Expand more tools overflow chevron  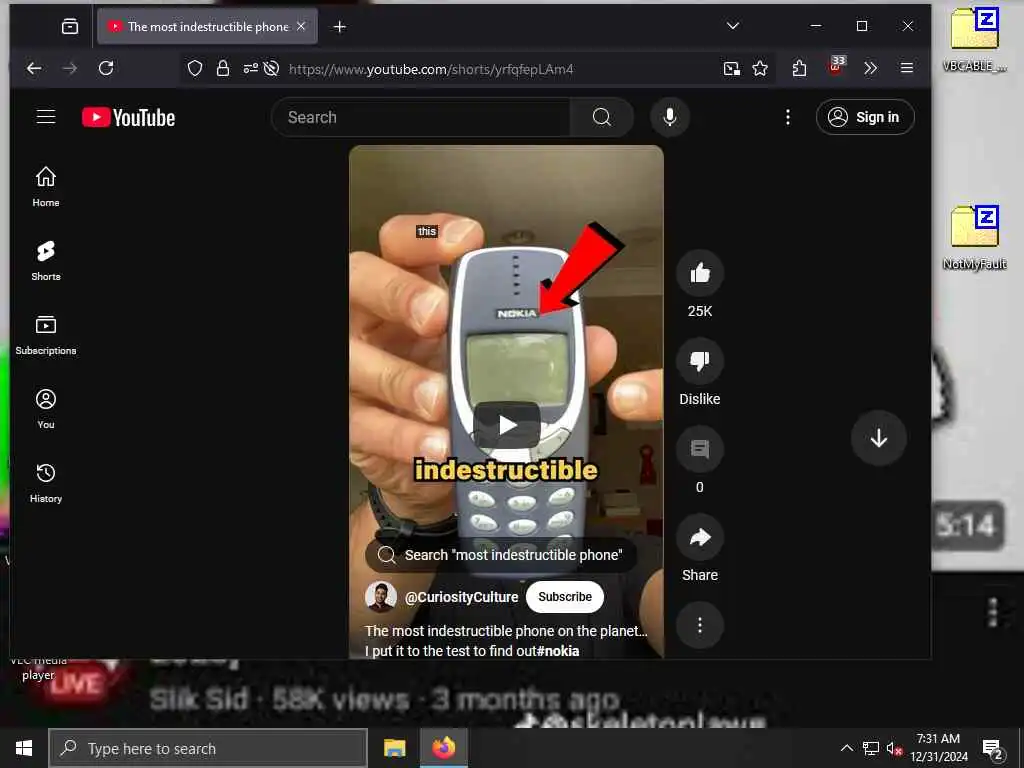pos(870,69)
